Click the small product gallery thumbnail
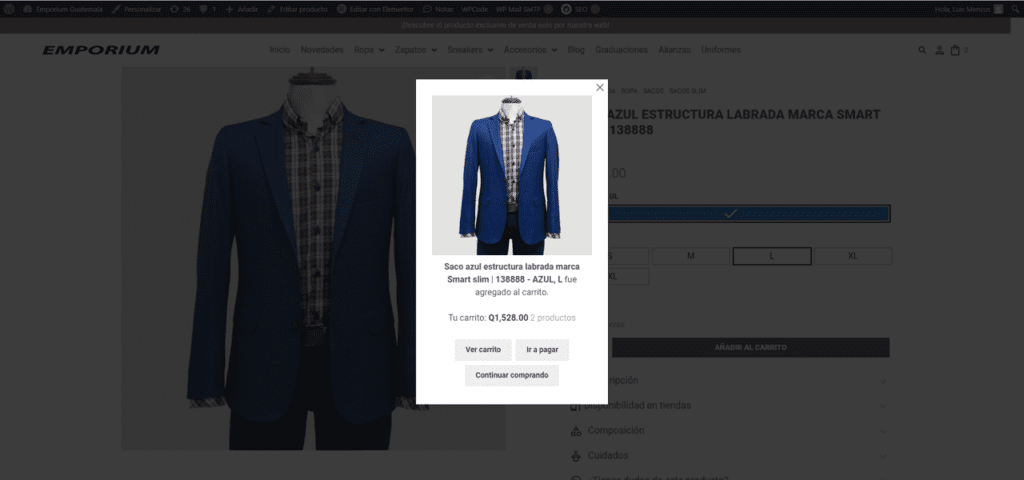The width and height of the screenshot is (1024, 480). [523, 73]
